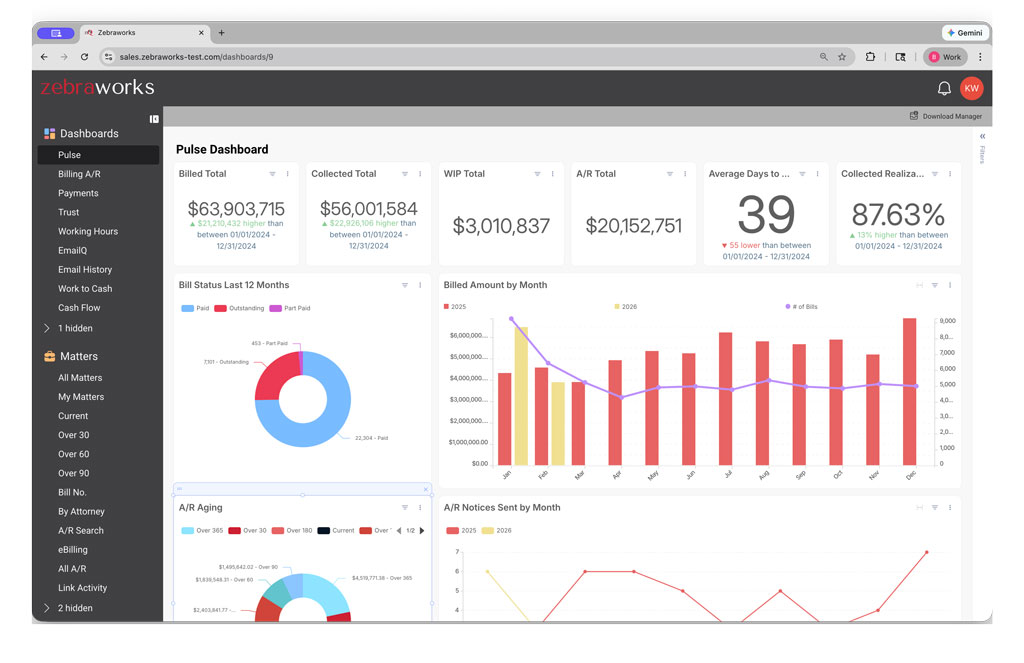This screenshot has width=1024, height=663.
Task: Go to All Matters
Action: pyautogui.click(x=80, y=378)
